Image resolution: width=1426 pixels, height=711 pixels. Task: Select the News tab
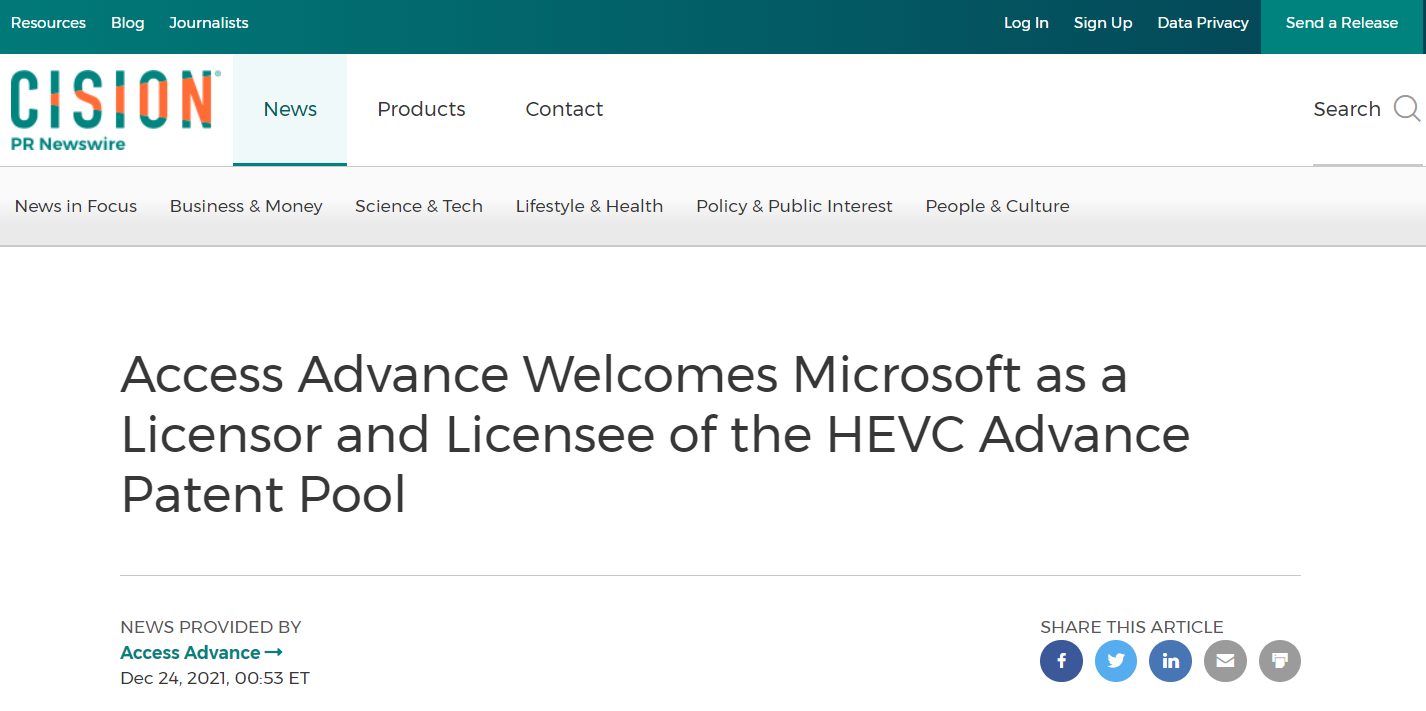[x=290, y=110]
